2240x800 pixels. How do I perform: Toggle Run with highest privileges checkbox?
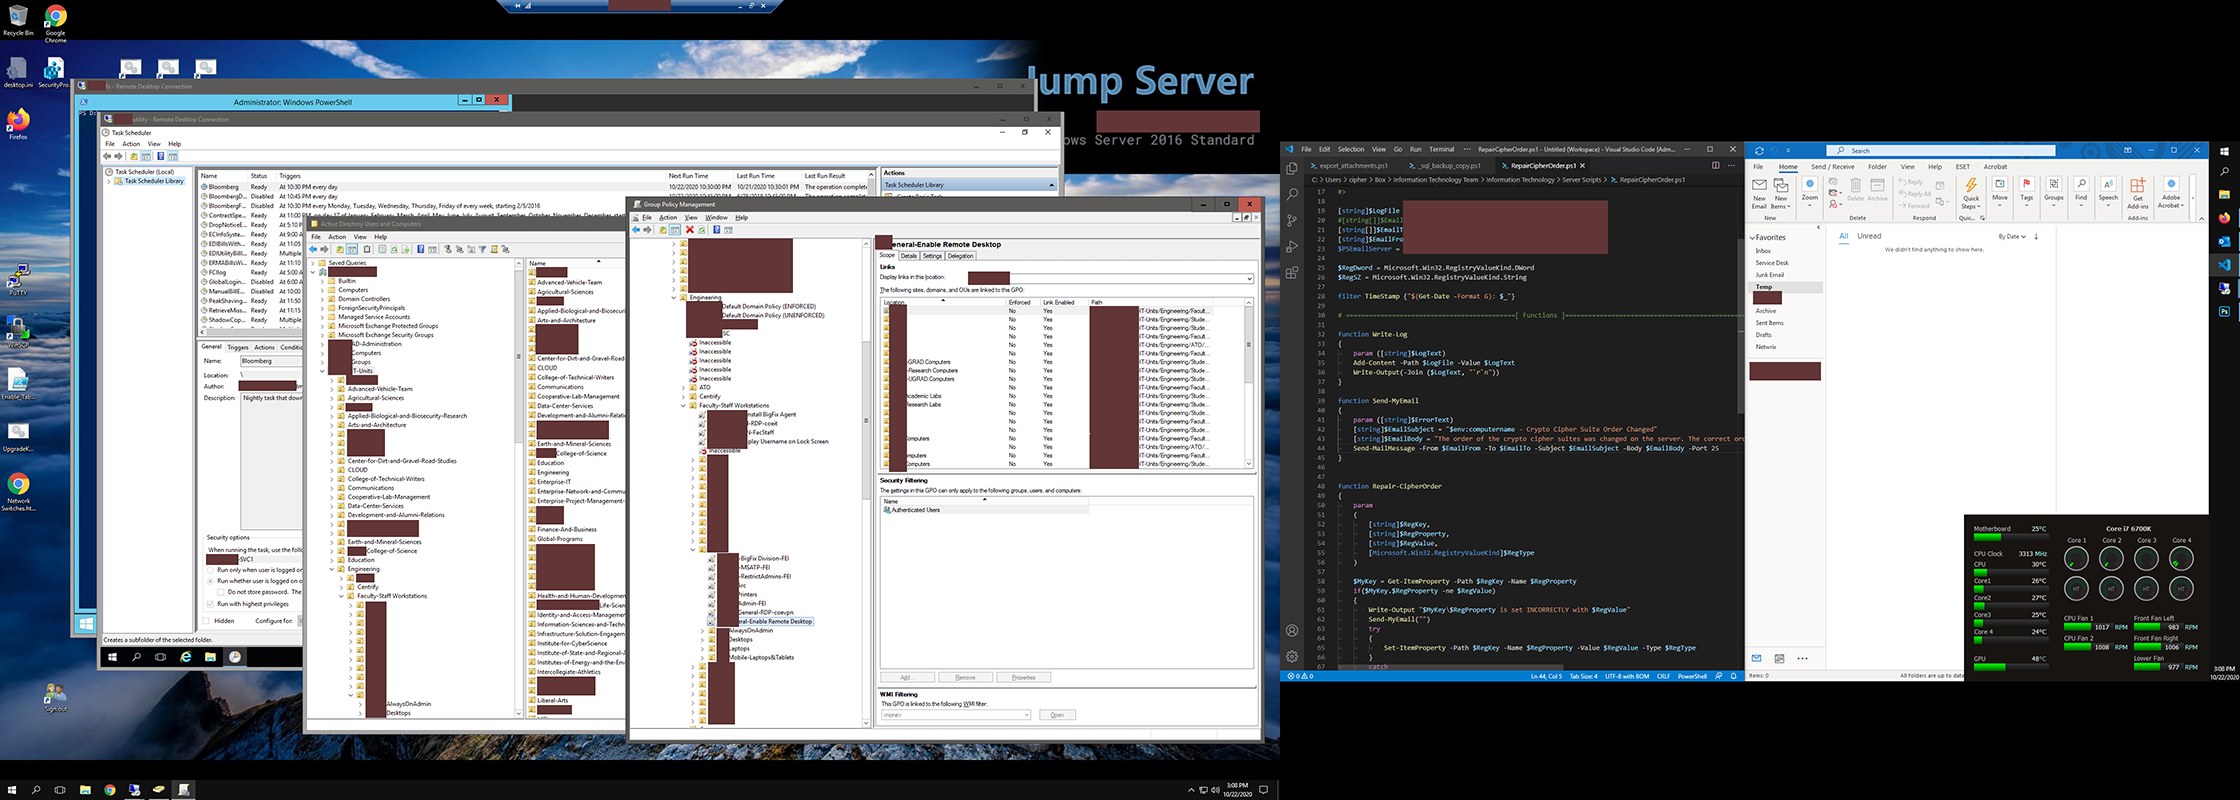click(x=211, y=604)
